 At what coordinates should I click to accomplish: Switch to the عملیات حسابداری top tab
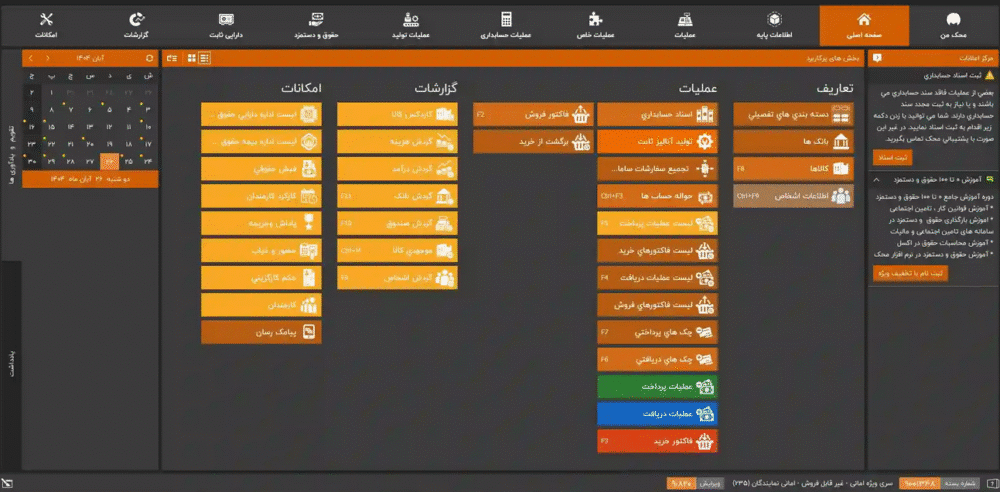pyautogui.click(x=507, y=26)
